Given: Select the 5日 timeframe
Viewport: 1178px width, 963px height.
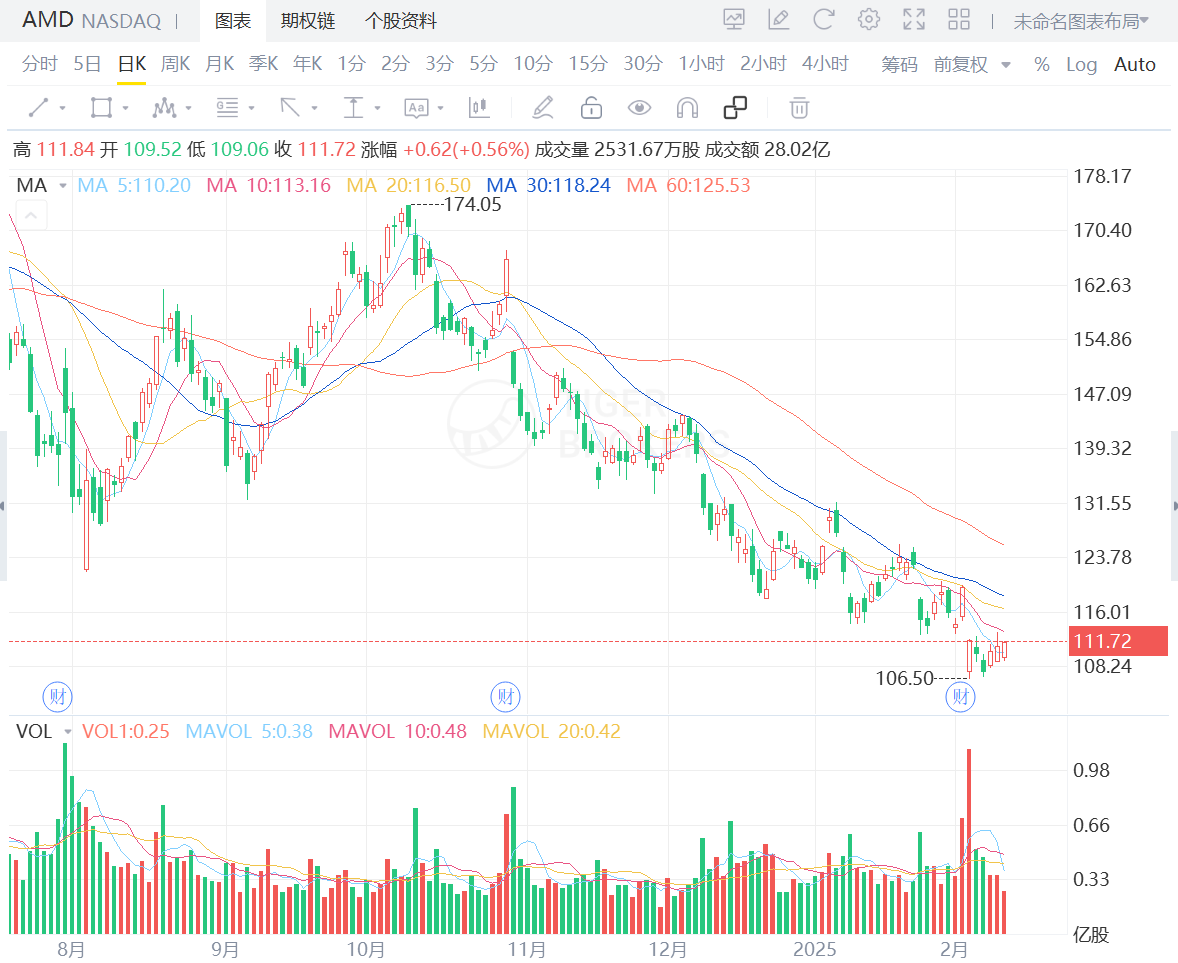Looking at the screenshot, I should click(x=87, y=64).
